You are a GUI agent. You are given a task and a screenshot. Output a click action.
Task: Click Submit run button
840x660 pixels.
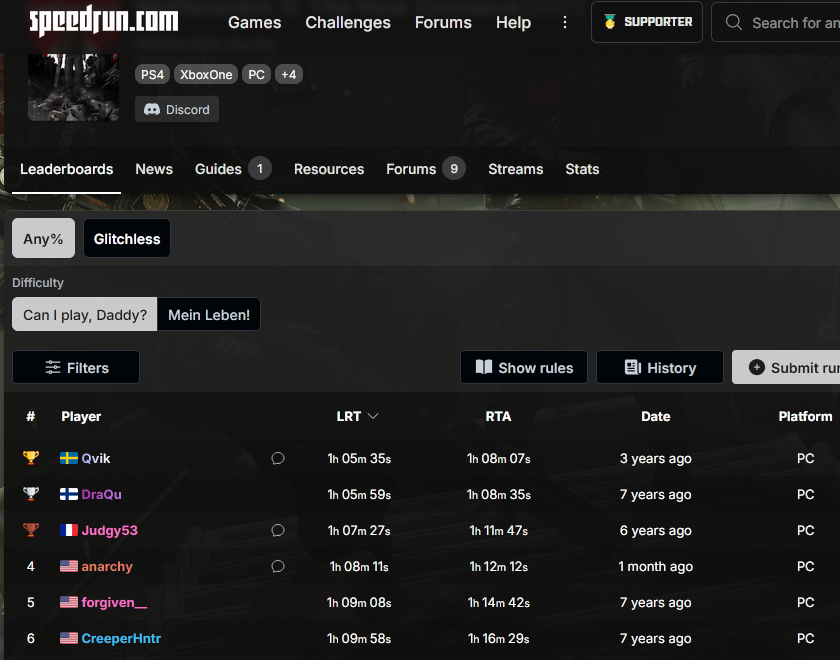coord(786,368)
